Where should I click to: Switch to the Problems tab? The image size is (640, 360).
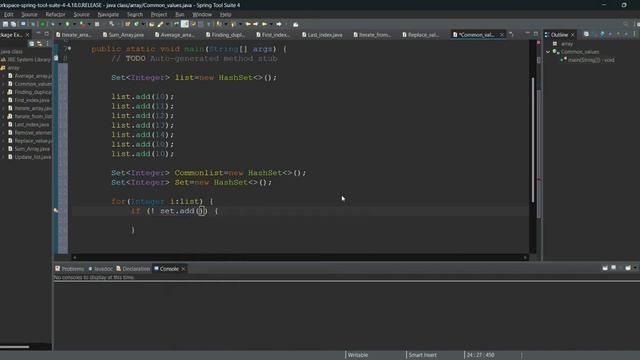click(69, 269)
